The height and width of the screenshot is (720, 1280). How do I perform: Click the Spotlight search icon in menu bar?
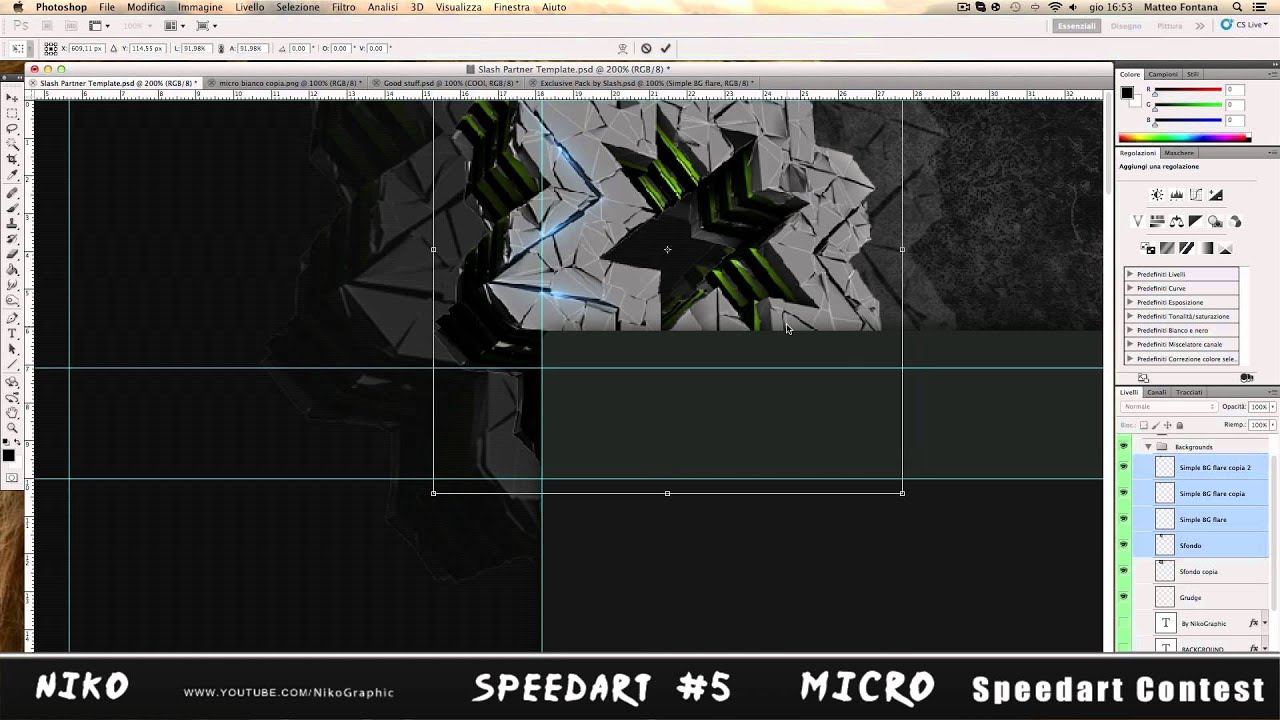click(x=1237, y=7)
